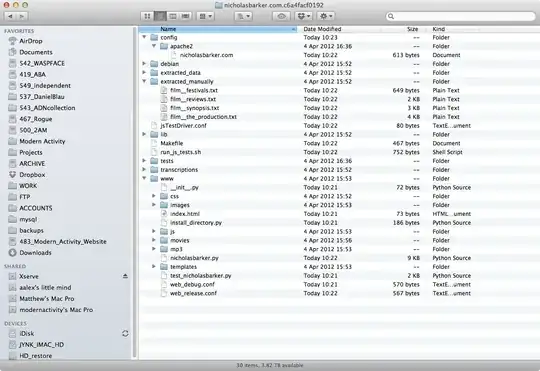Select the mp3 folder icon
The image size is (540, 371).
pyautogui.click(x=164, y=249)
